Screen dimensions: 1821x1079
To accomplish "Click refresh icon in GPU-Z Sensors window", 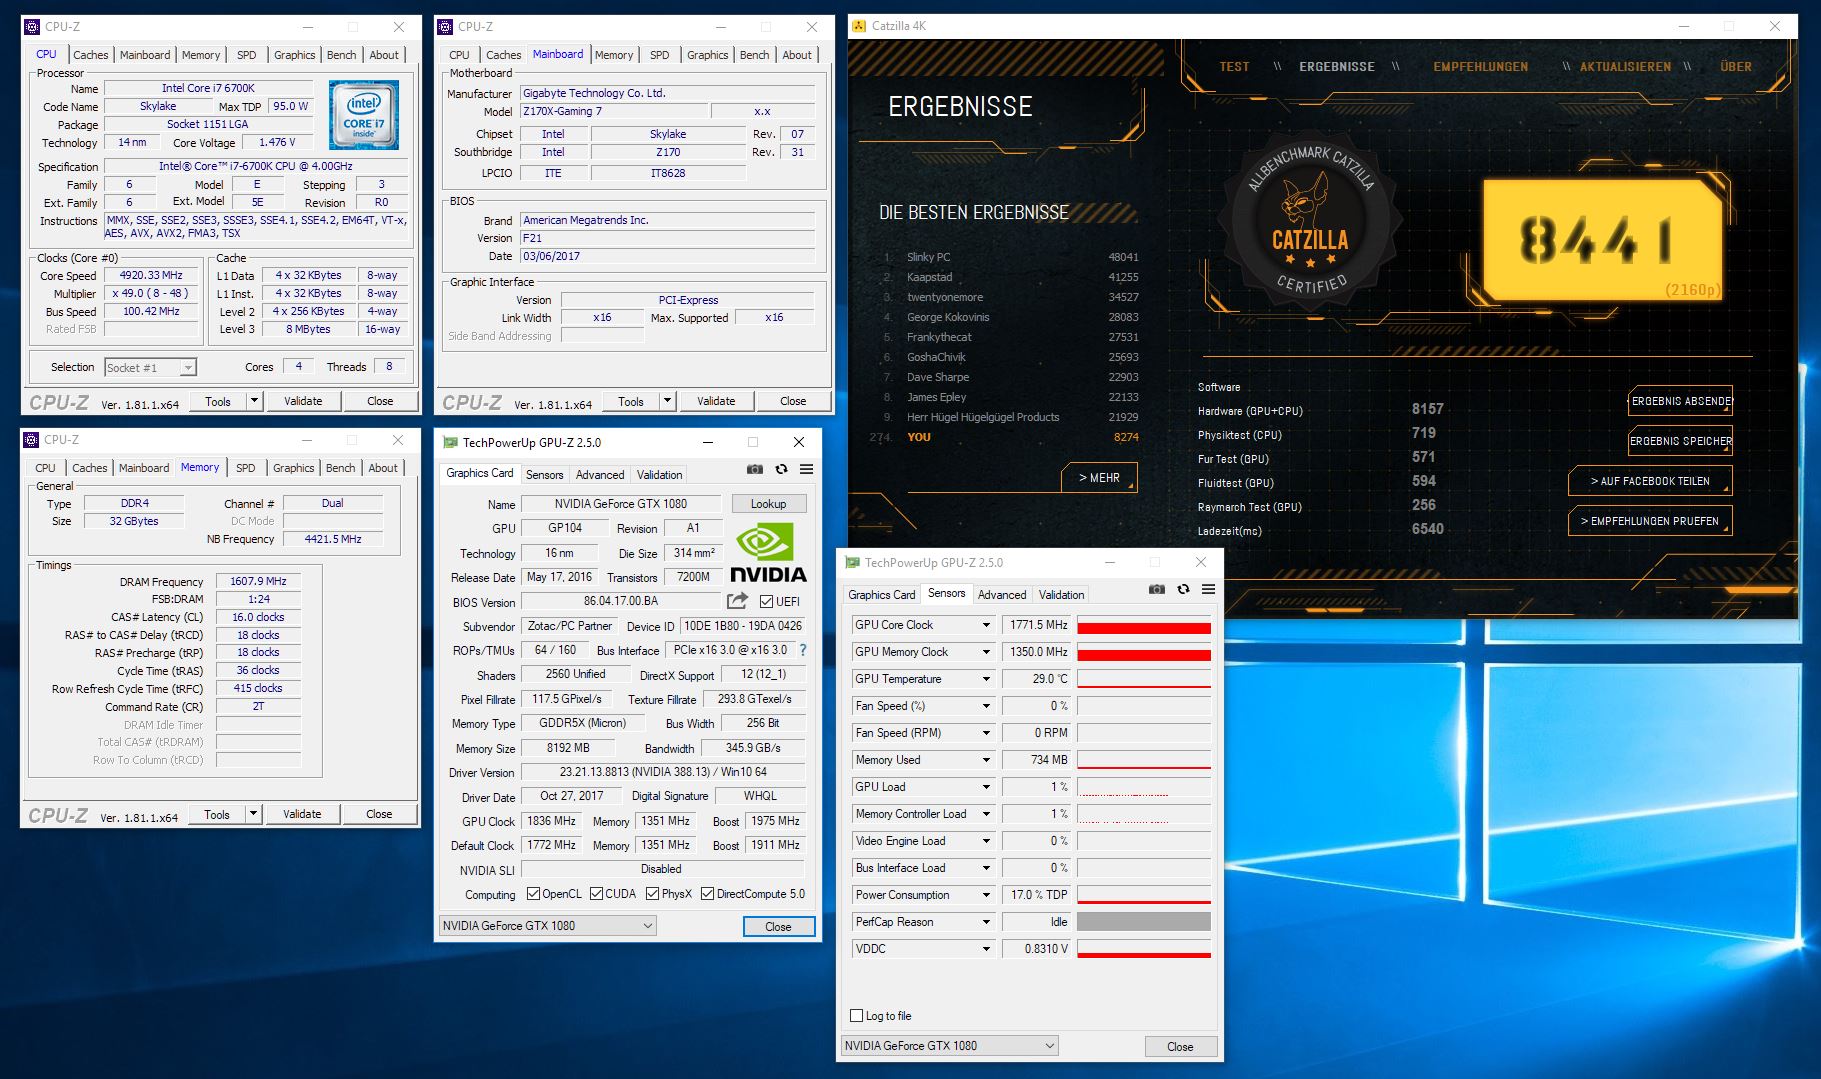I will click(1183, 589).
